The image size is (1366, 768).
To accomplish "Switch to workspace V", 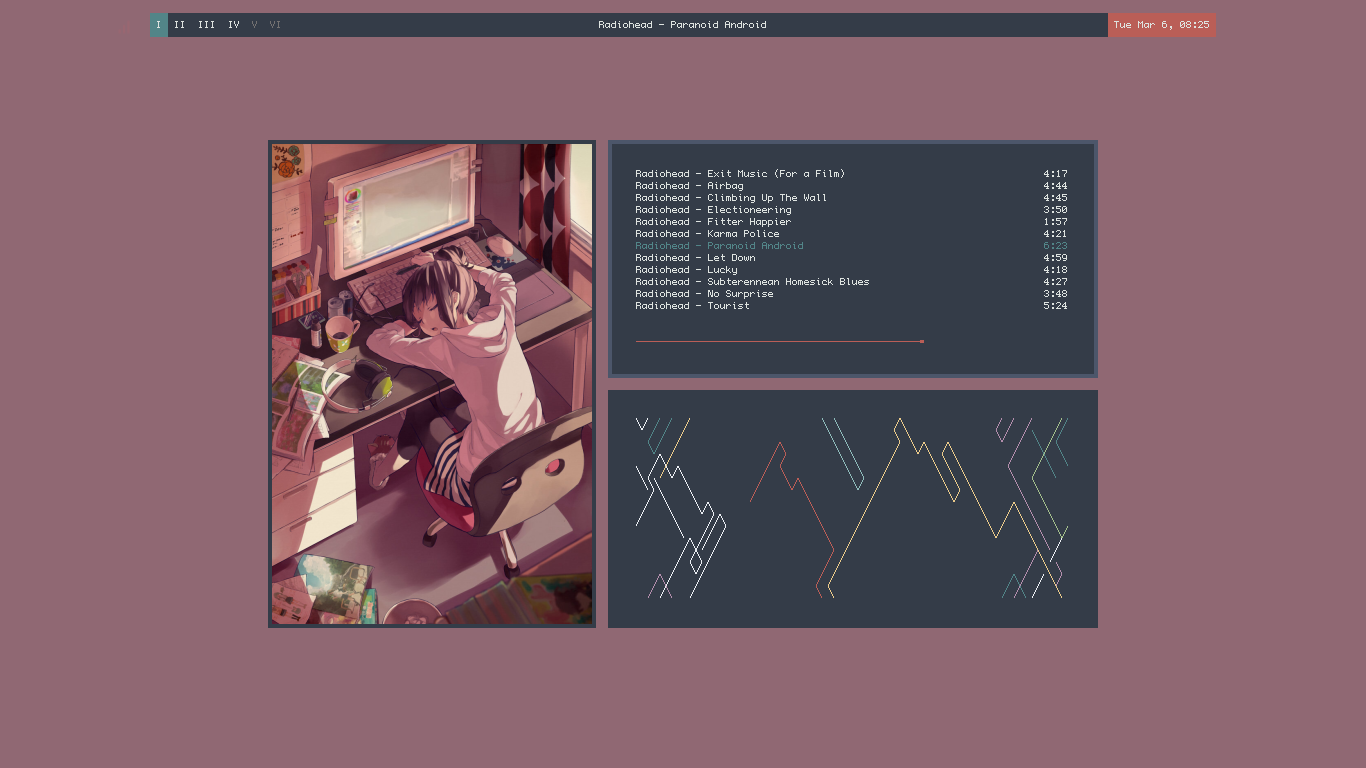I will pos(254,25).
